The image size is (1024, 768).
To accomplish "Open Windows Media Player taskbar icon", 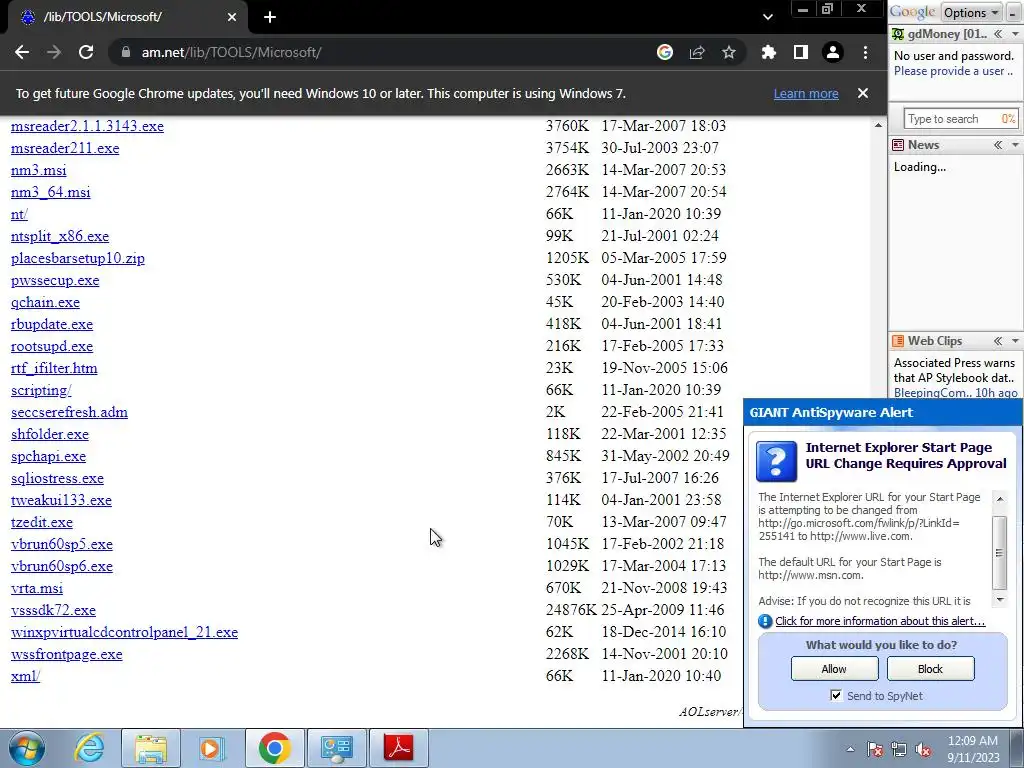I will coord(211,748).
